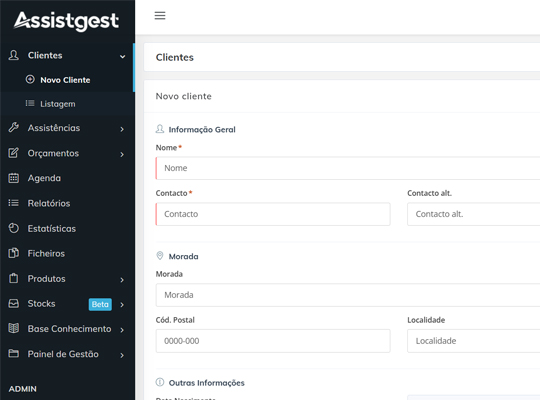Focus the Contacto alt. input field
This screenshot has height=400, width=540.
click(x=474, y=214)
